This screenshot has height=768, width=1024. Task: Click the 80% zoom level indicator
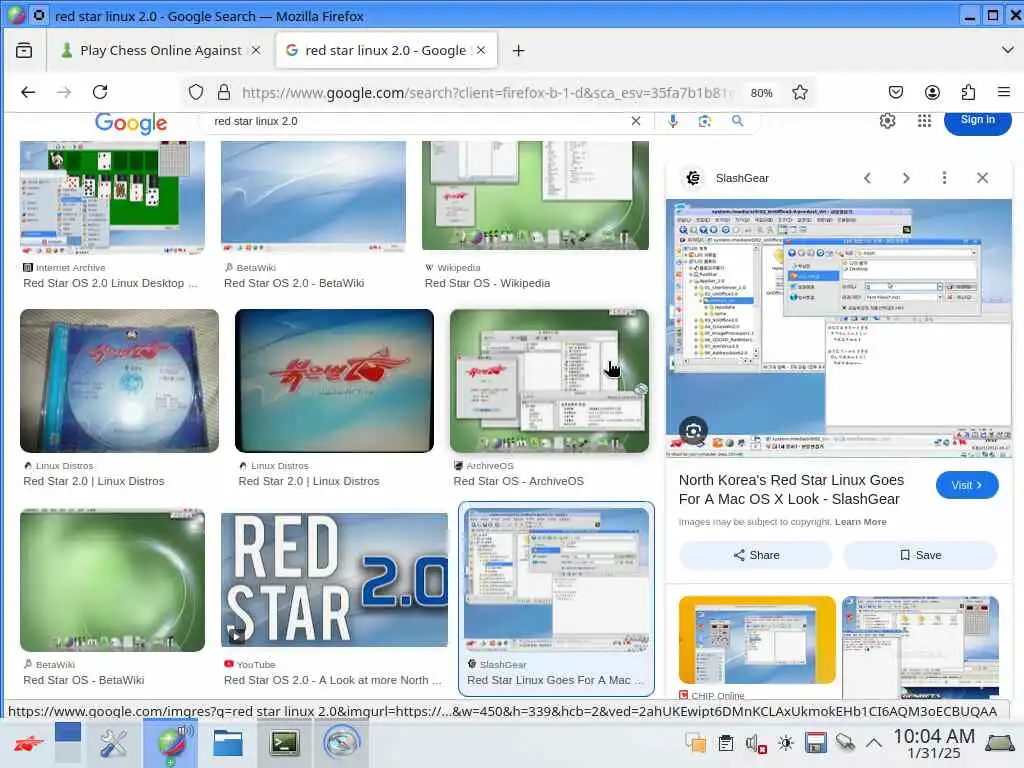tap(761, 93)
